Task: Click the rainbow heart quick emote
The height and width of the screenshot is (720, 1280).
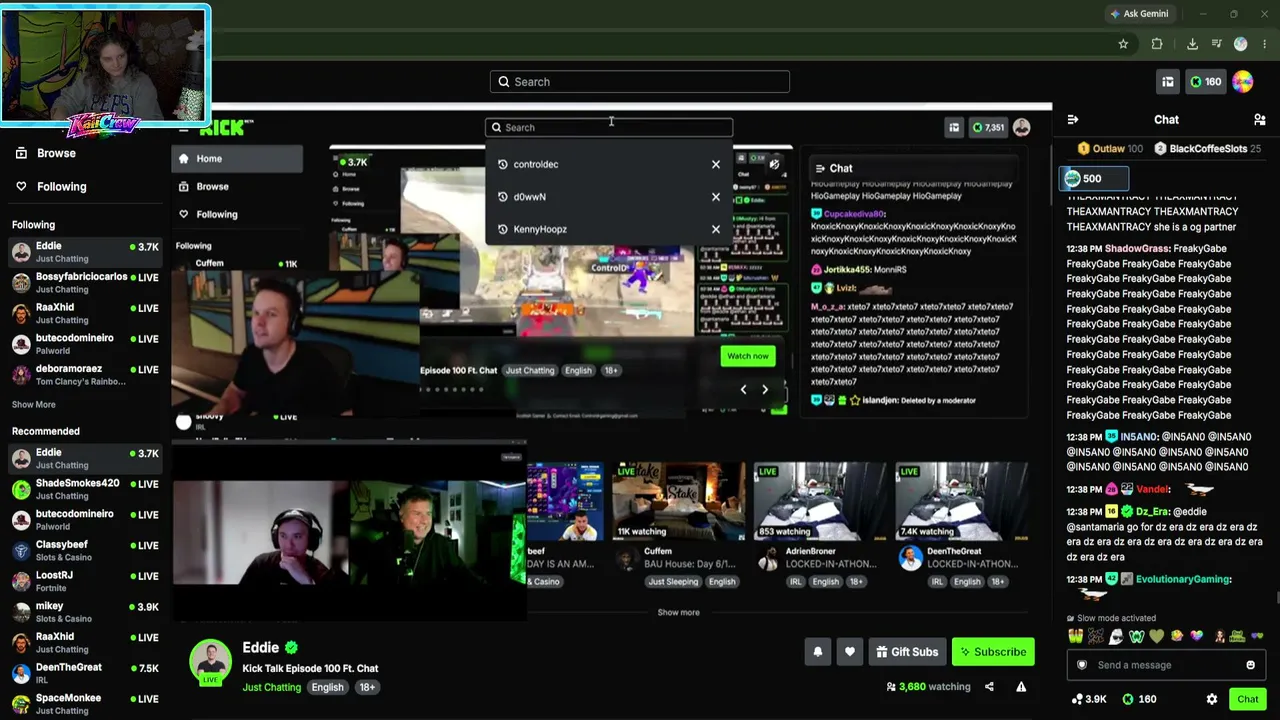Action: [1197, 636]
